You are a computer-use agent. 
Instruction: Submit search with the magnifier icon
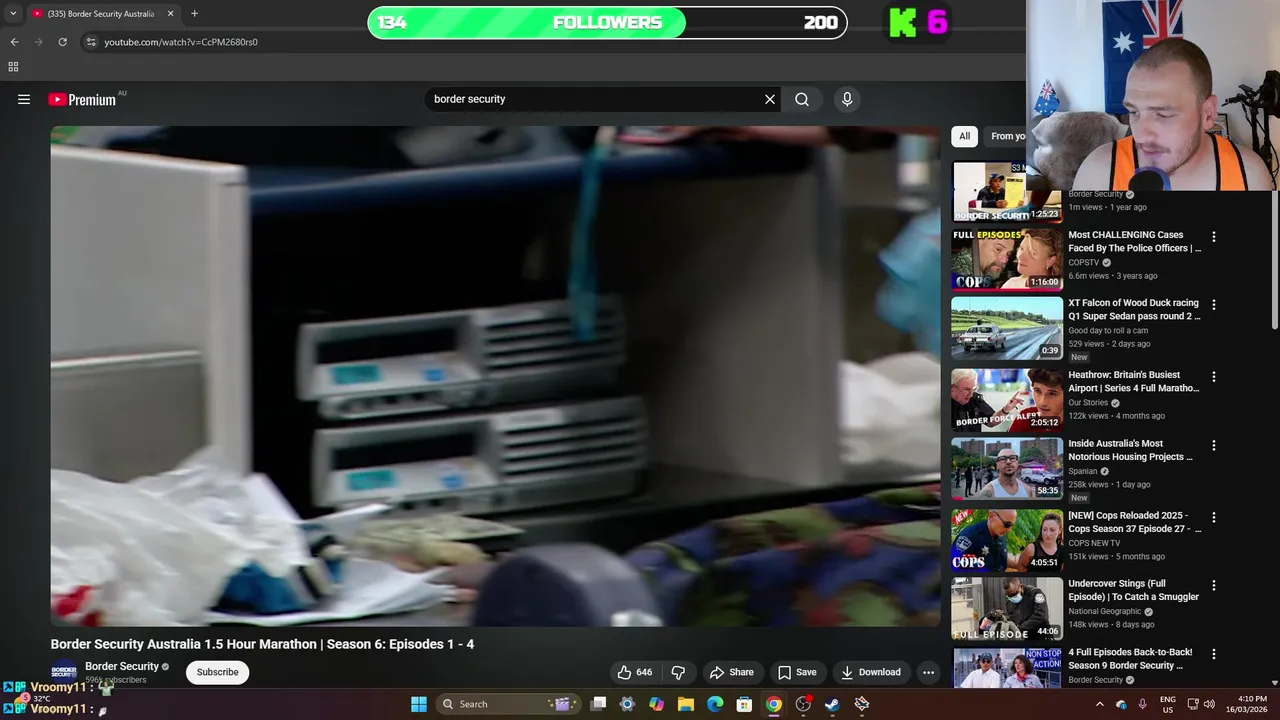coord(802,99)
